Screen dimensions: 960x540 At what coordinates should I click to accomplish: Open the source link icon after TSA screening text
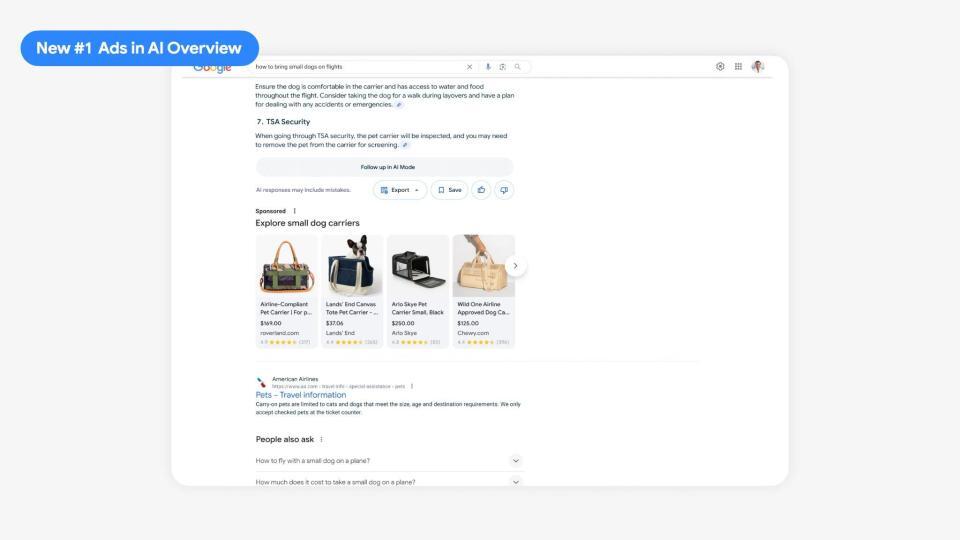click(x=405, y=145)
